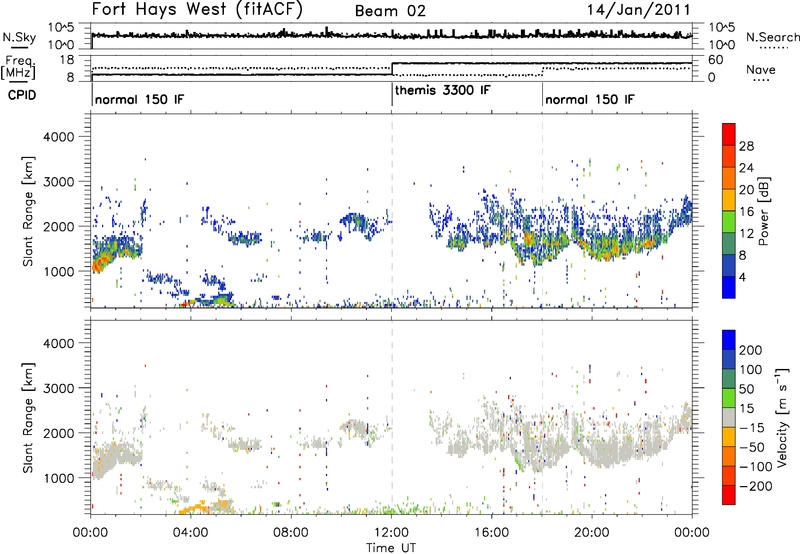Select the "04:00" time tick label

(x=191, y=533)
